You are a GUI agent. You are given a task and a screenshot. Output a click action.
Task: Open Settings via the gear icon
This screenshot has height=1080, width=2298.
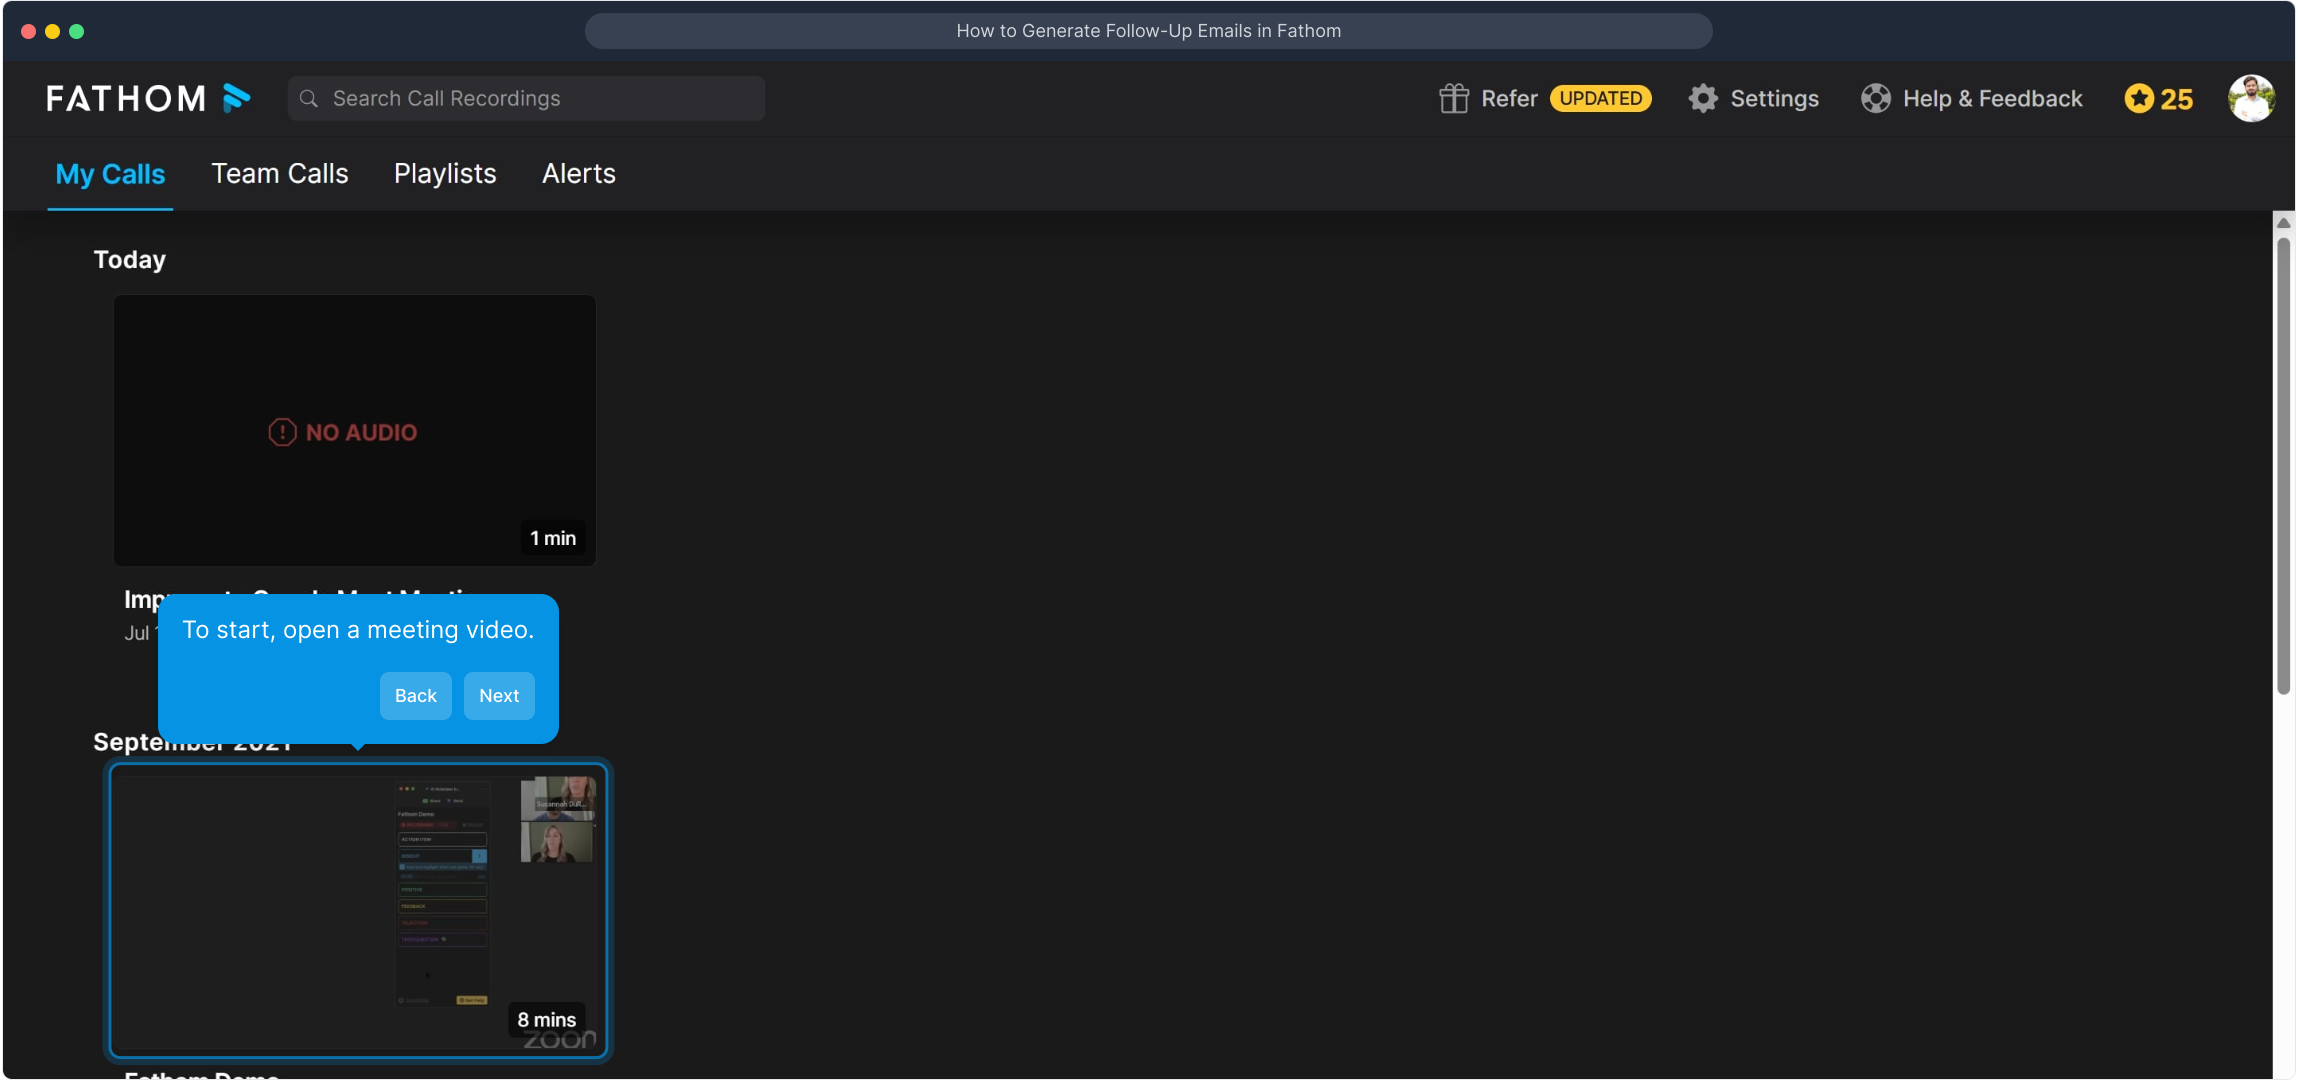coord(1703,98)
